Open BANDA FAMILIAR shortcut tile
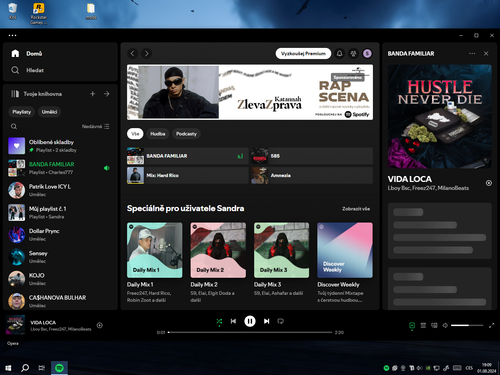The image size is (500, 375). [188, 156]
